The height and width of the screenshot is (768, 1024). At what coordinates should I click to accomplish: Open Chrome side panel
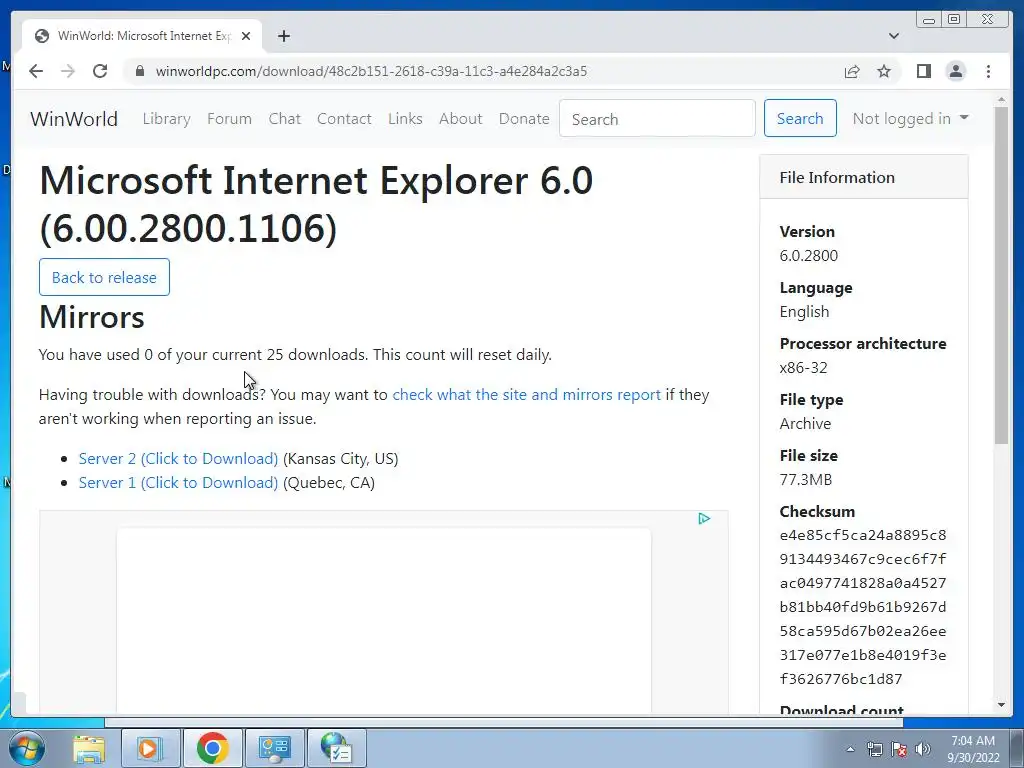(x=923, y=71)
